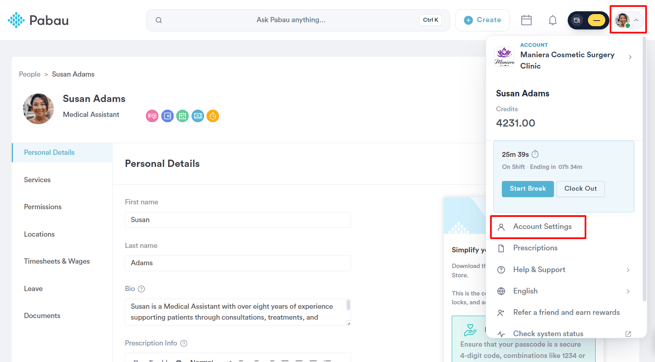655x362 pixels.
Task: Click Susan Adams breadcrumb text
Action: tap(73, 74)
